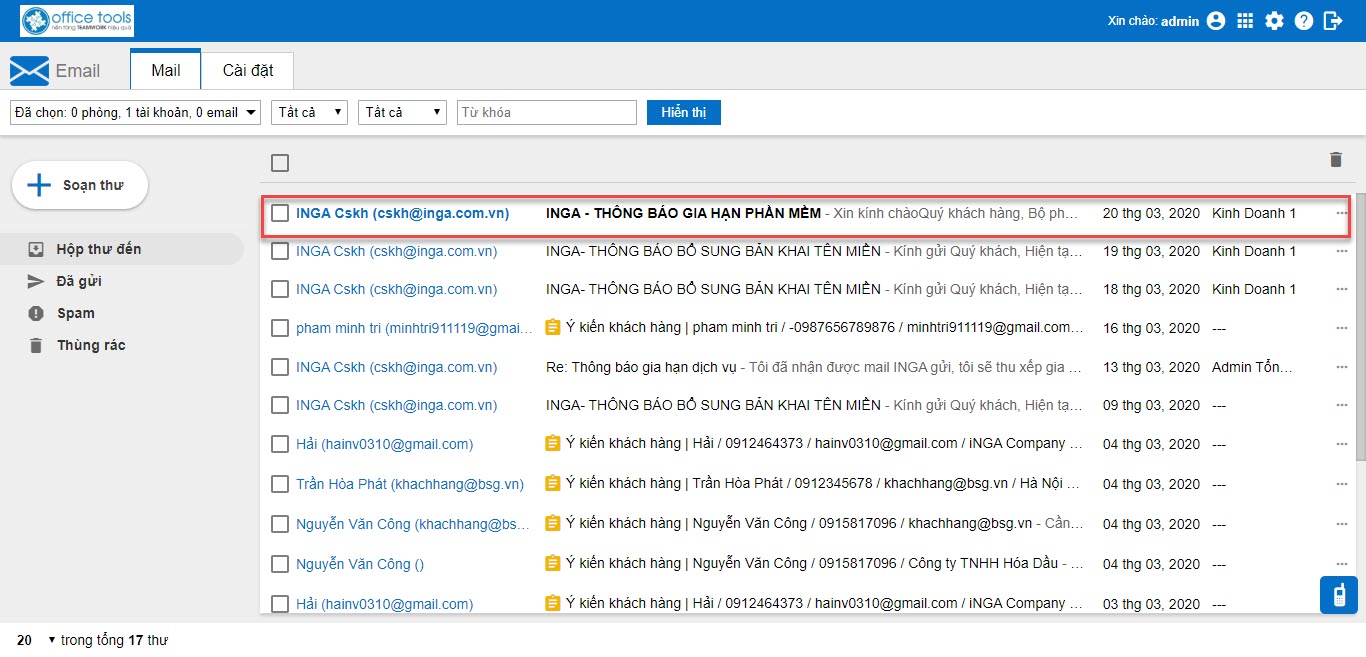The width and height of the screenshot is (1366, 657).
Task: Open more options for 13 thg 03 email
Action: [x=1341, y=367]
